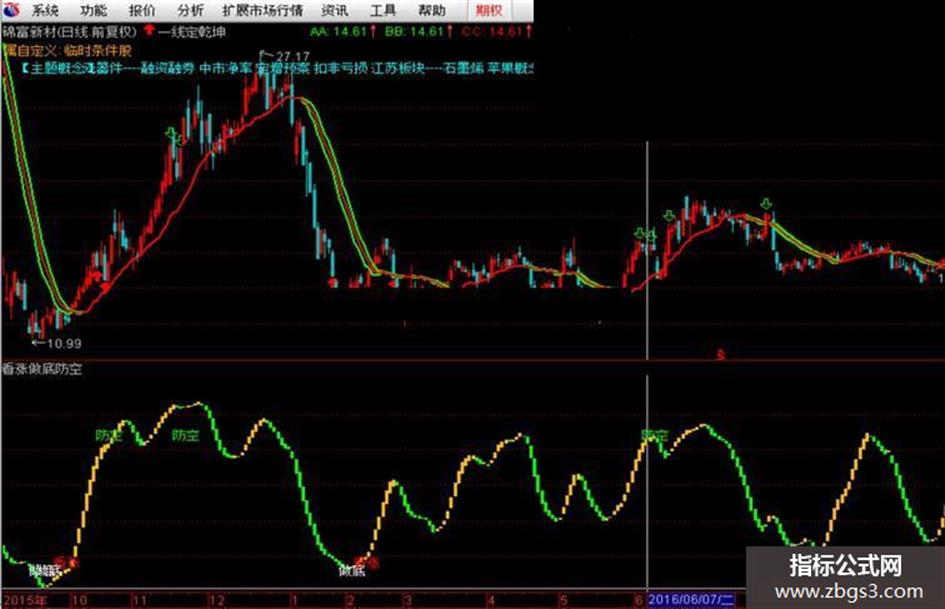
Task: Click the month 3 time axis marker
Action: click(408, 600)
